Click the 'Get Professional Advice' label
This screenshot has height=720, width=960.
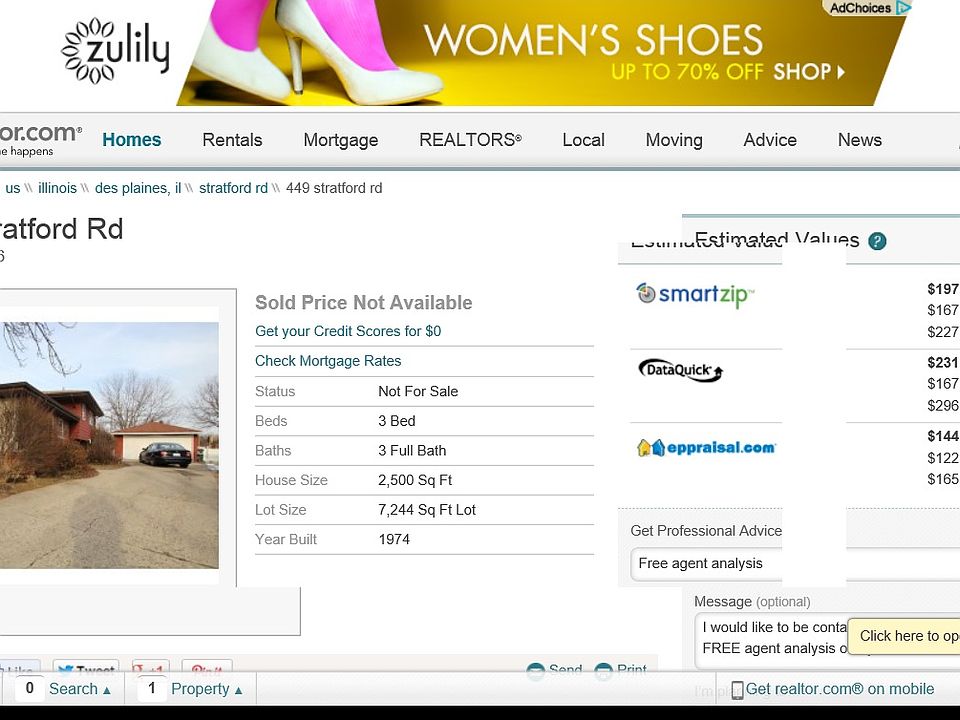click(x=706, y=531)
